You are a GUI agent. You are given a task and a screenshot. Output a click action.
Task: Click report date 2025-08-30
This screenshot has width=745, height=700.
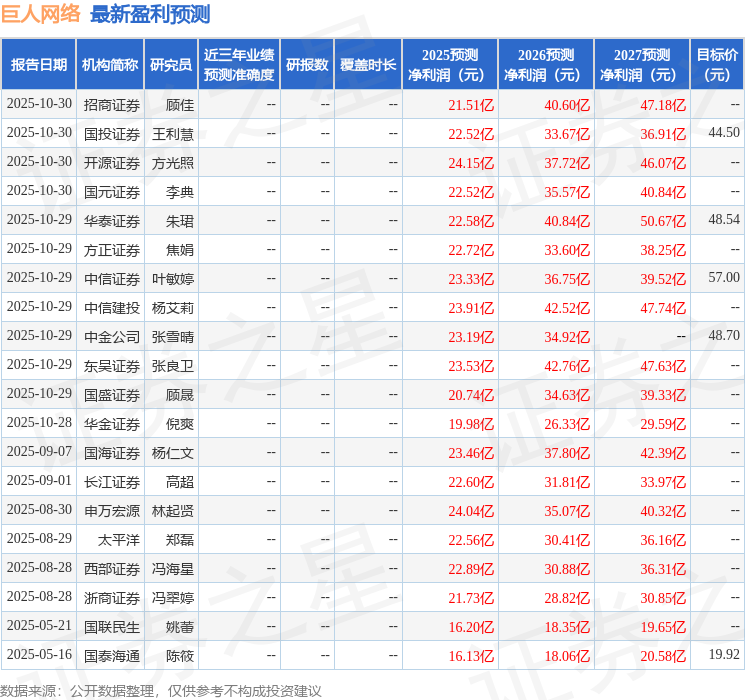click(39, 509)
